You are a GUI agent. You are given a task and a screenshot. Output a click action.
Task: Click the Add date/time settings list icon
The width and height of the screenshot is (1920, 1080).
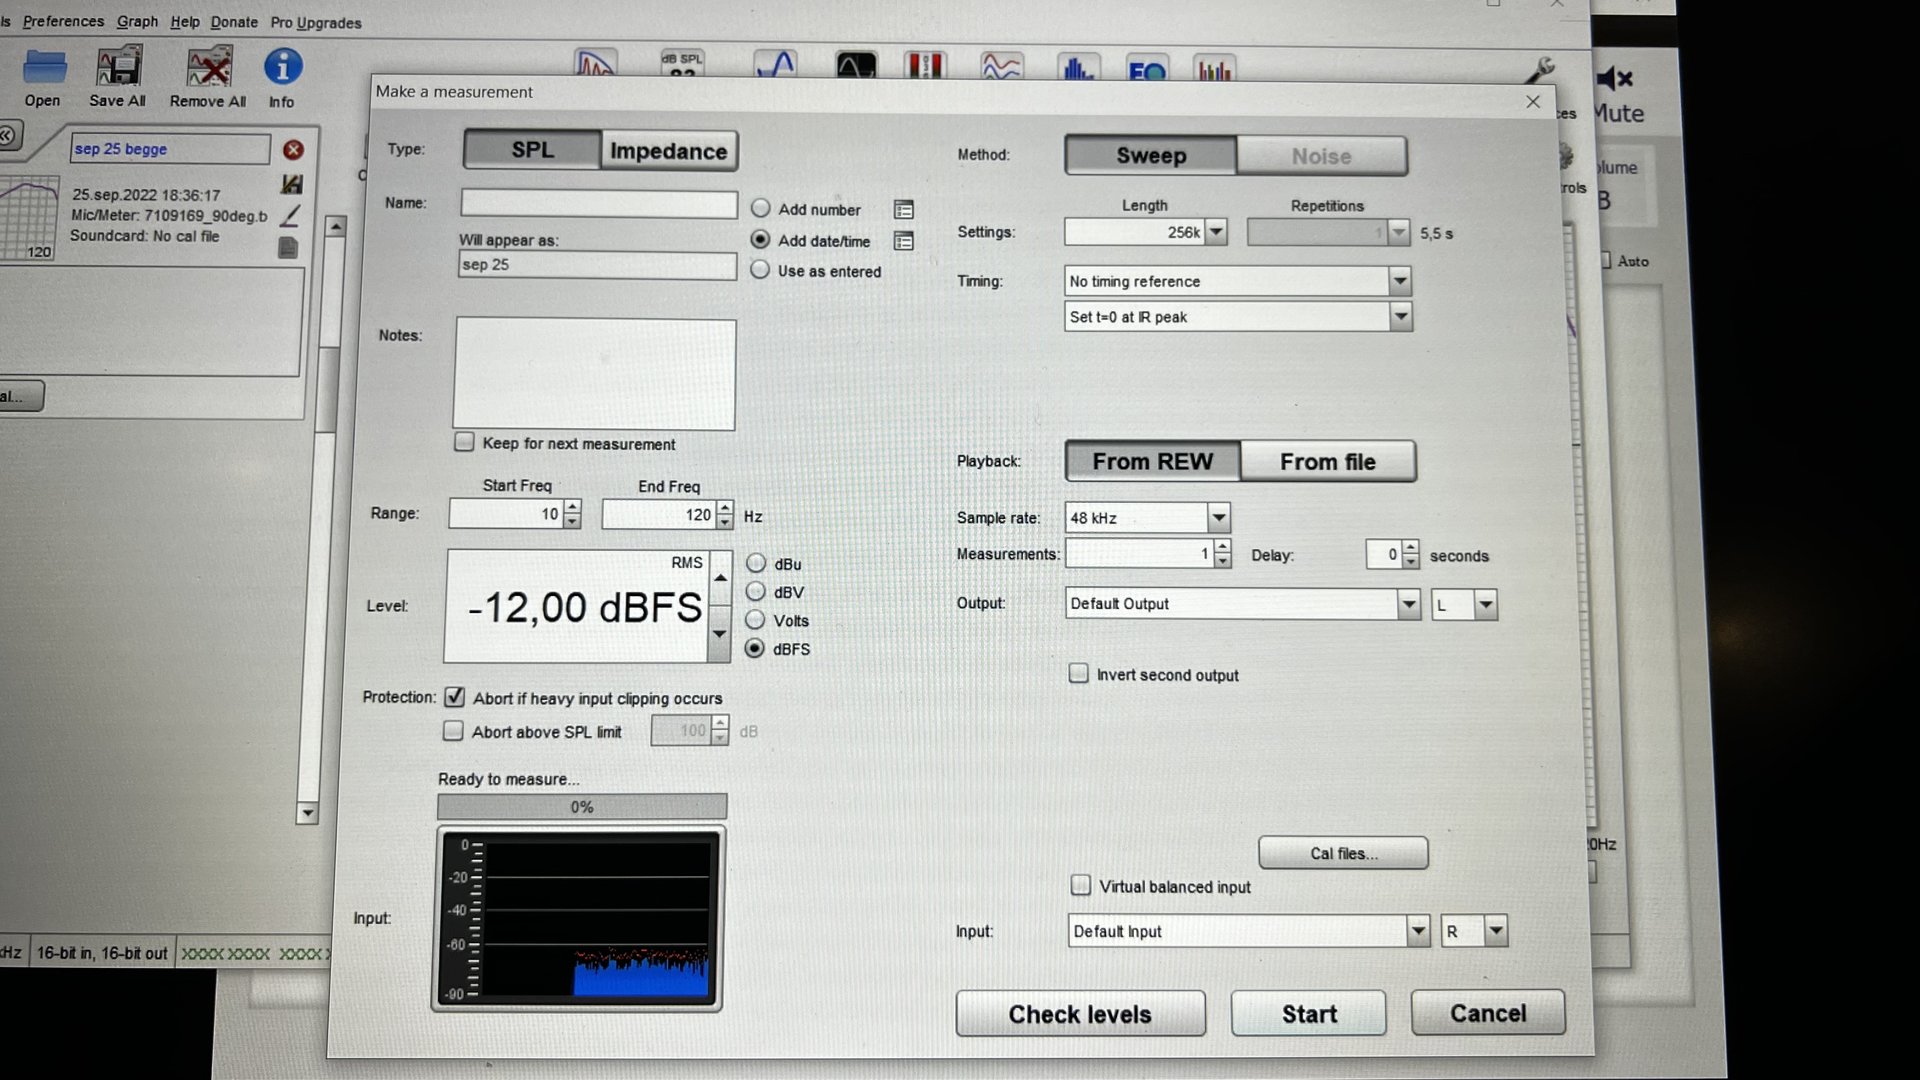tap(904, 241)
